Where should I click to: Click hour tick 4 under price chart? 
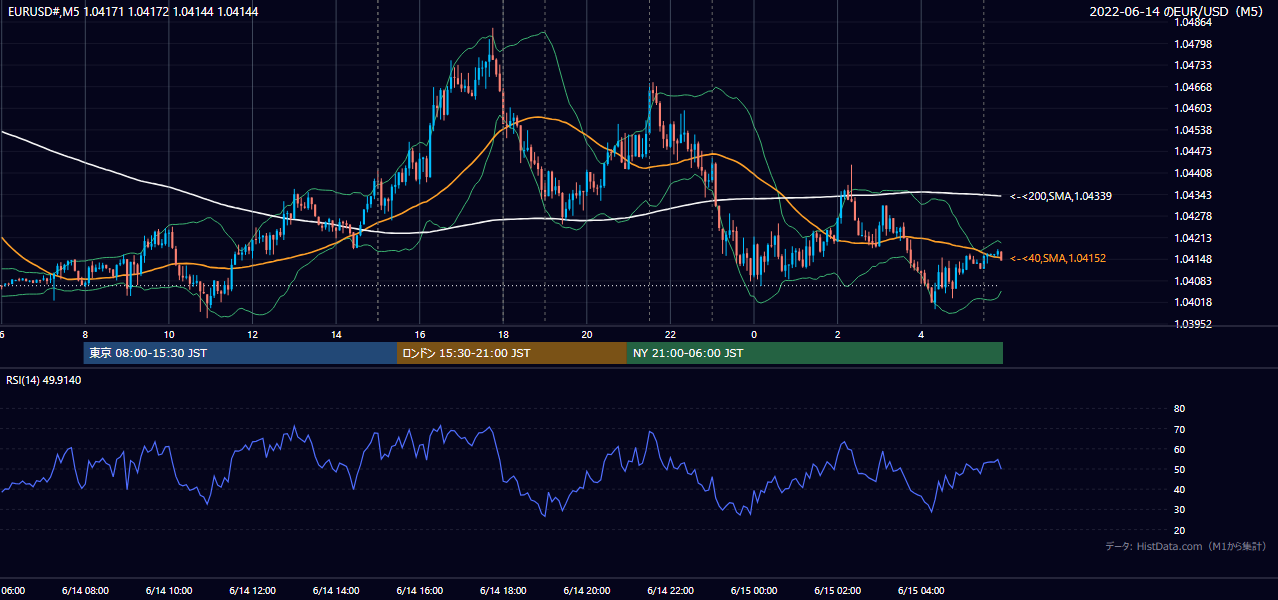pos(921,334)
